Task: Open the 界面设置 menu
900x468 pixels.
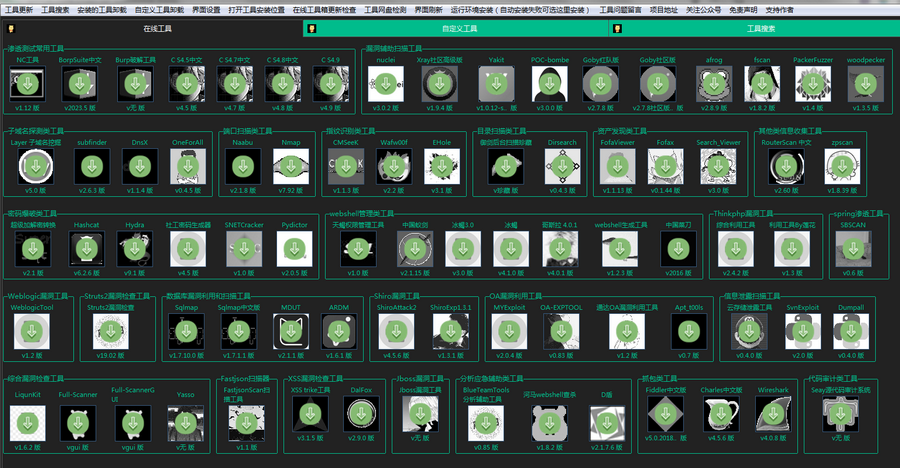Action: tap(206, 10)
